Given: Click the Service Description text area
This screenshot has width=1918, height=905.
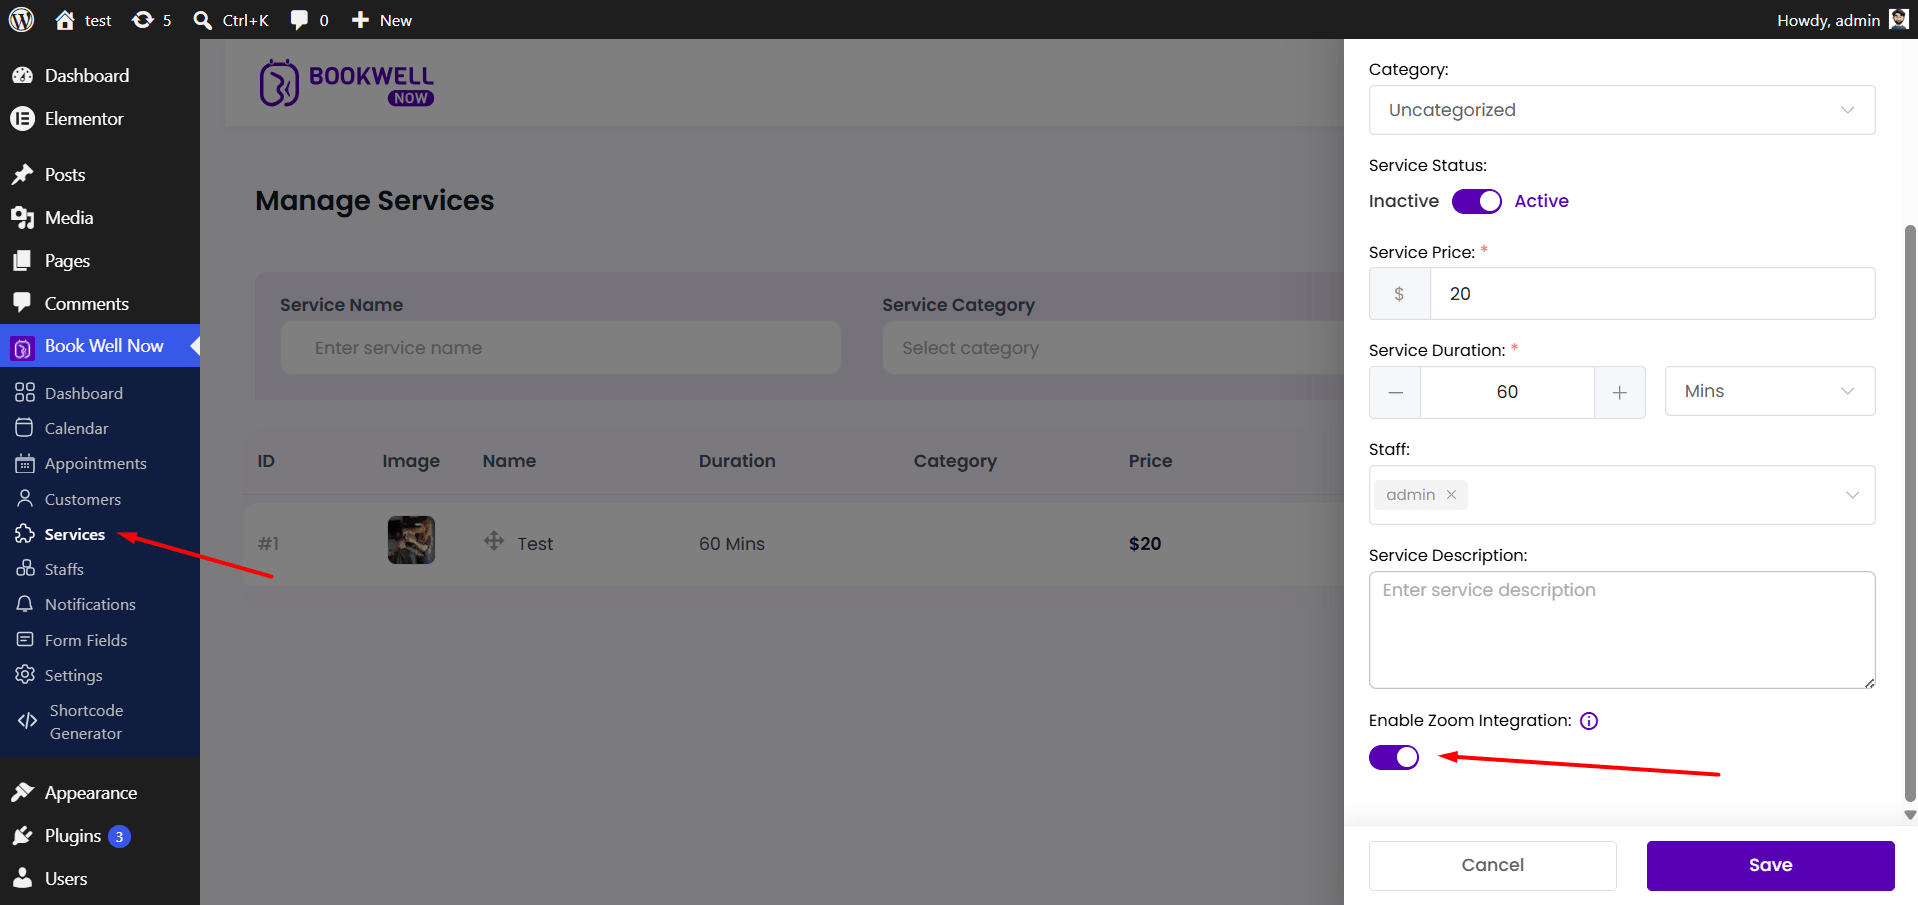Looking at the screenshot, I should [x=1622, y=630].
